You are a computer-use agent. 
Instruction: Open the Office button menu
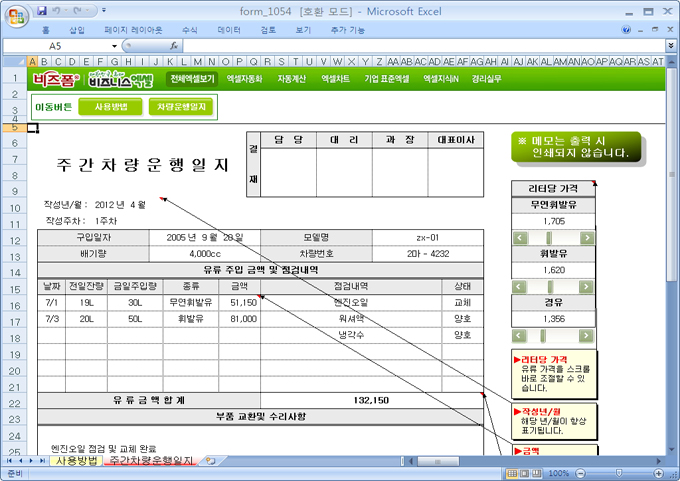point(16,16)
